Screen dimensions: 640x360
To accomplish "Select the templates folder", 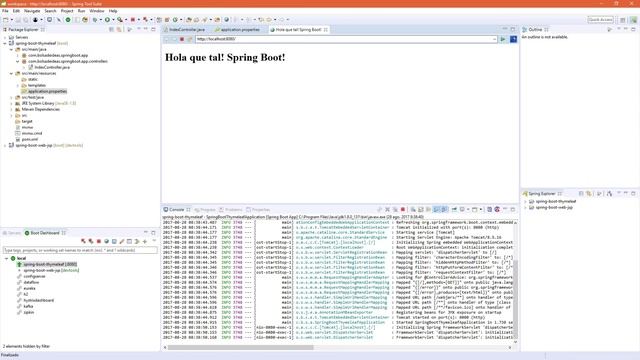I will click(x=37, y=85).
